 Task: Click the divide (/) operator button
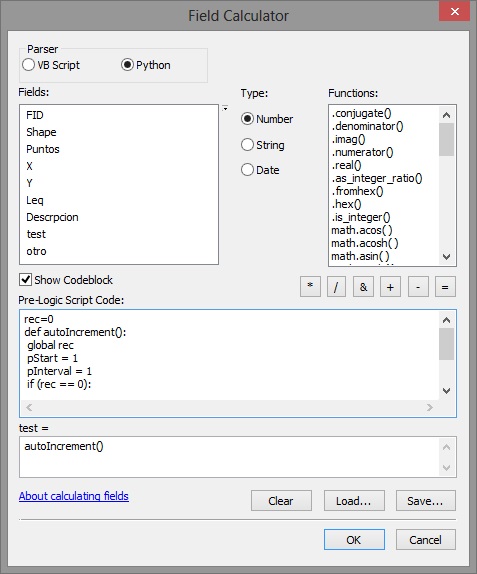tap(336, 287)
